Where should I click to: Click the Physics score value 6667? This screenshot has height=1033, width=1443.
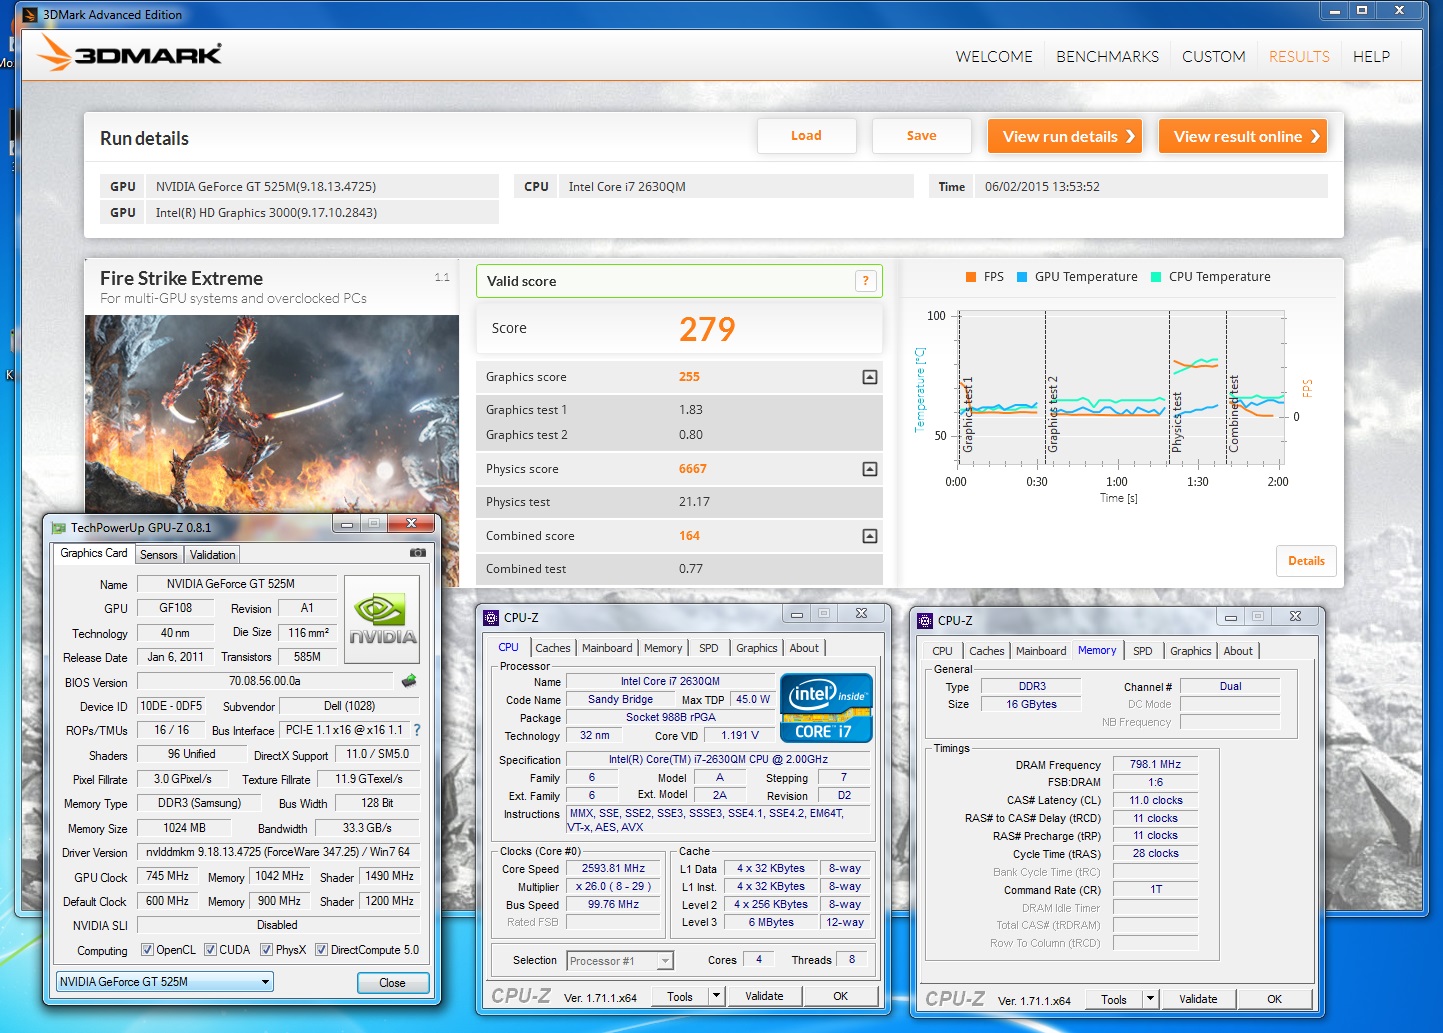pos(693,469)
